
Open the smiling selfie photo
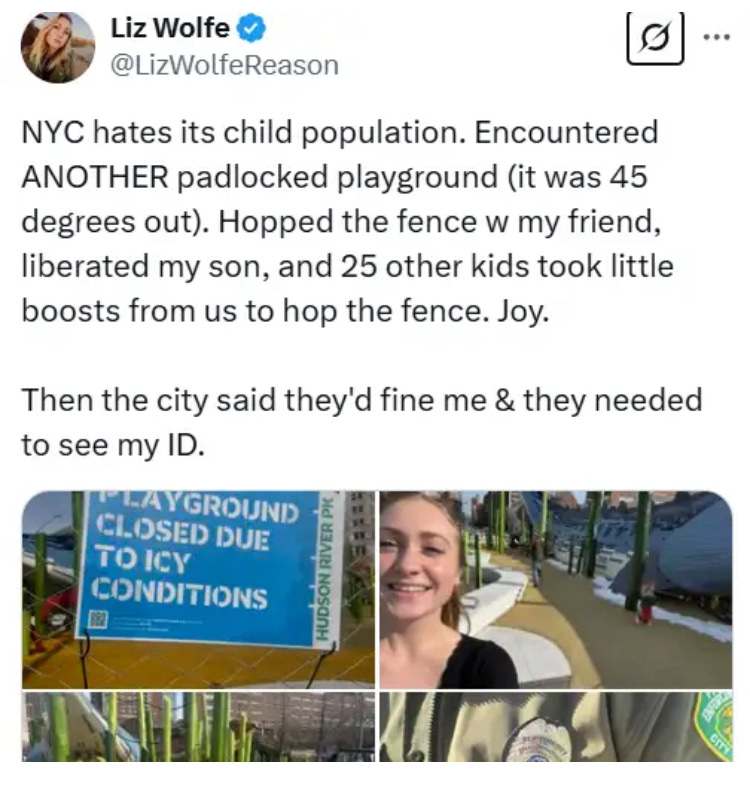556,589
